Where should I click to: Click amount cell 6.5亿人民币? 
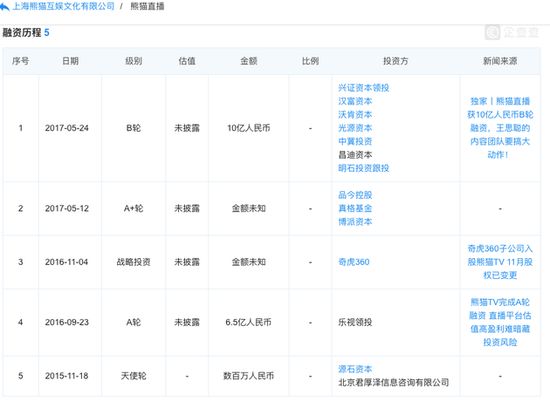tap(249, 322)
